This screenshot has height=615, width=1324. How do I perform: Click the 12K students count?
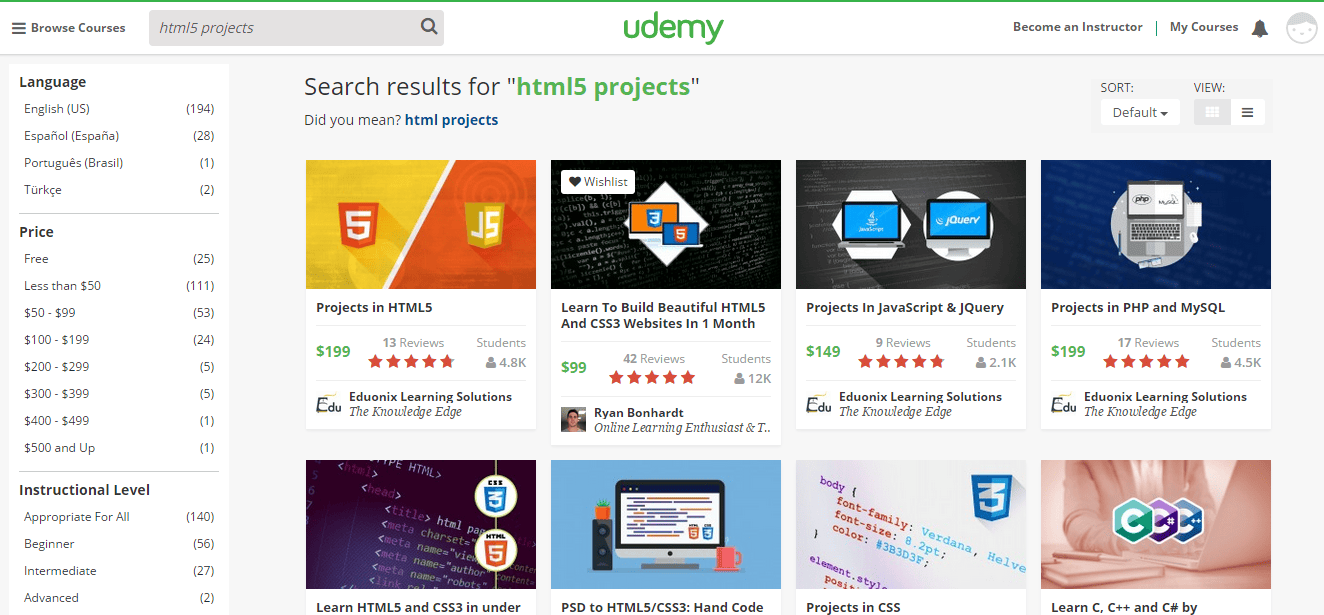pos(752,378)
